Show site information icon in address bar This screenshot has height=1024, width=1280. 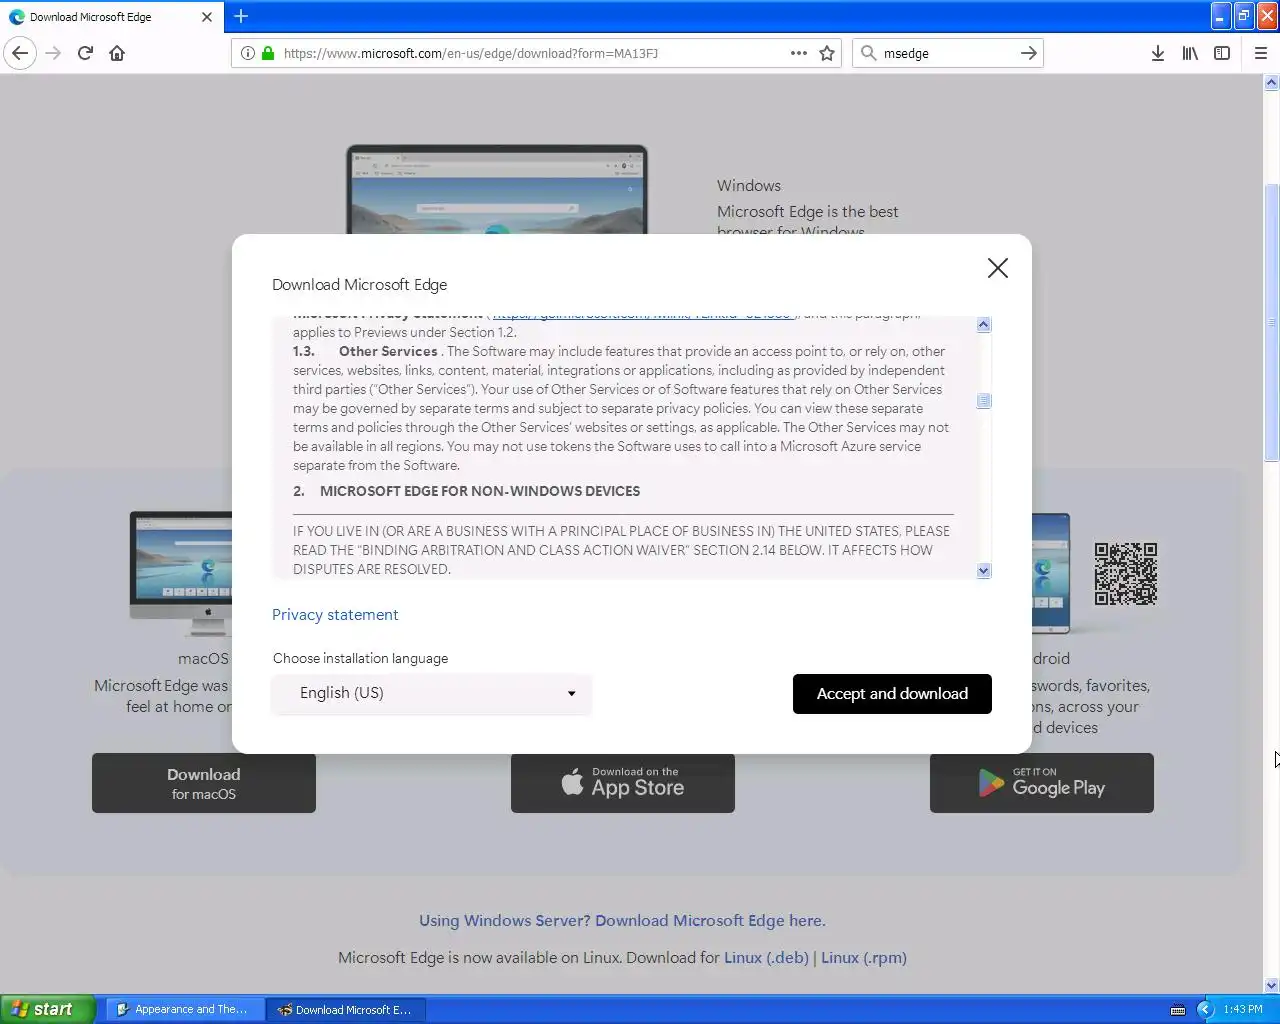pos(248,53)
